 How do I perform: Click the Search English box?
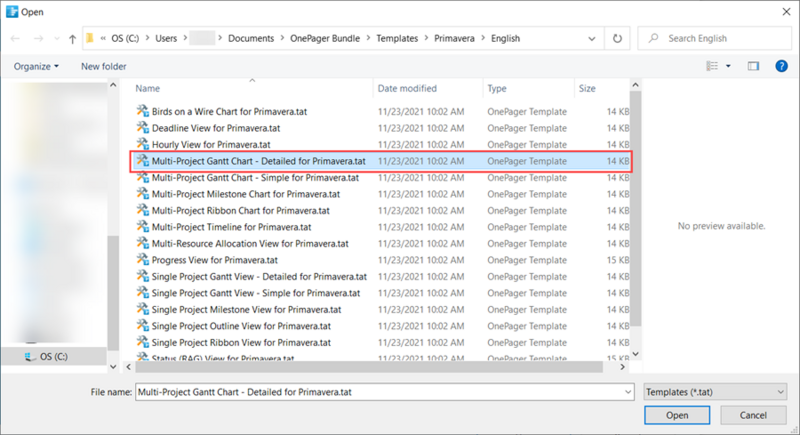(714, 38)
